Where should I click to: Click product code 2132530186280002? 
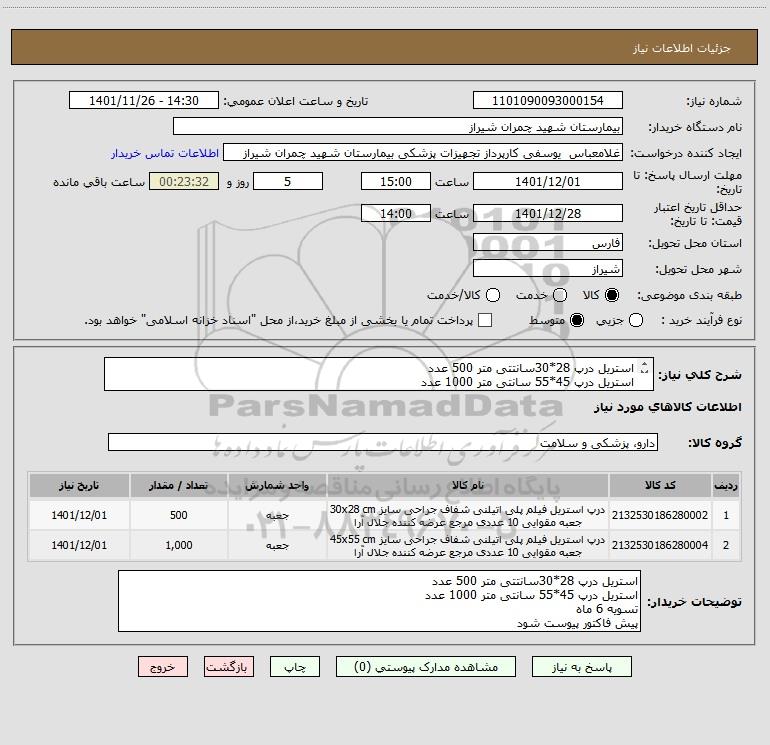coord(660,515)
